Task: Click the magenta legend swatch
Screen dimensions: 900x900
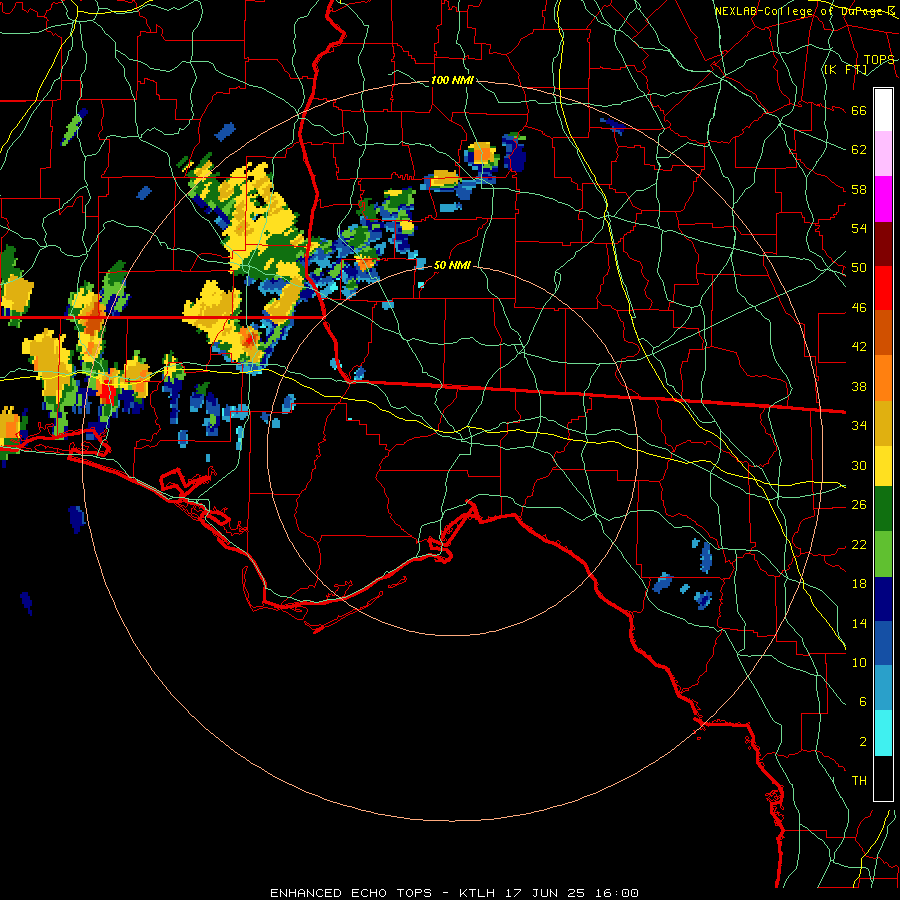Action: click(x=883, y=199)
